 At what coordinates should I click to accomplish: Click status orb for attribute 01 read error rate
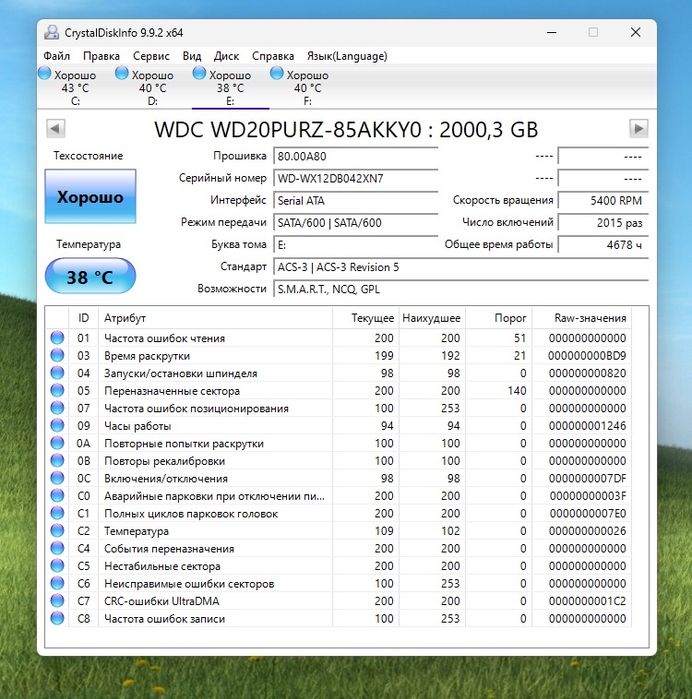coord(57,338)
